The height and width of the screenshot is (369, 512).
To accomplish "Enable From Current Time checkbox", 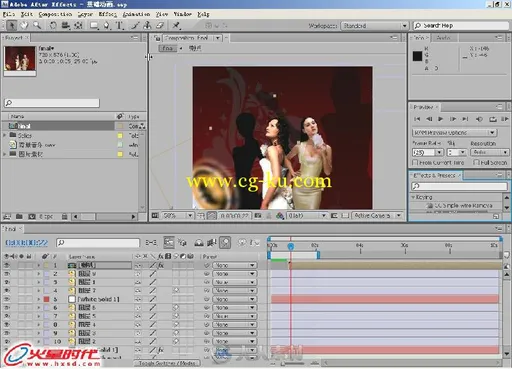I will (x=415, y=162).
